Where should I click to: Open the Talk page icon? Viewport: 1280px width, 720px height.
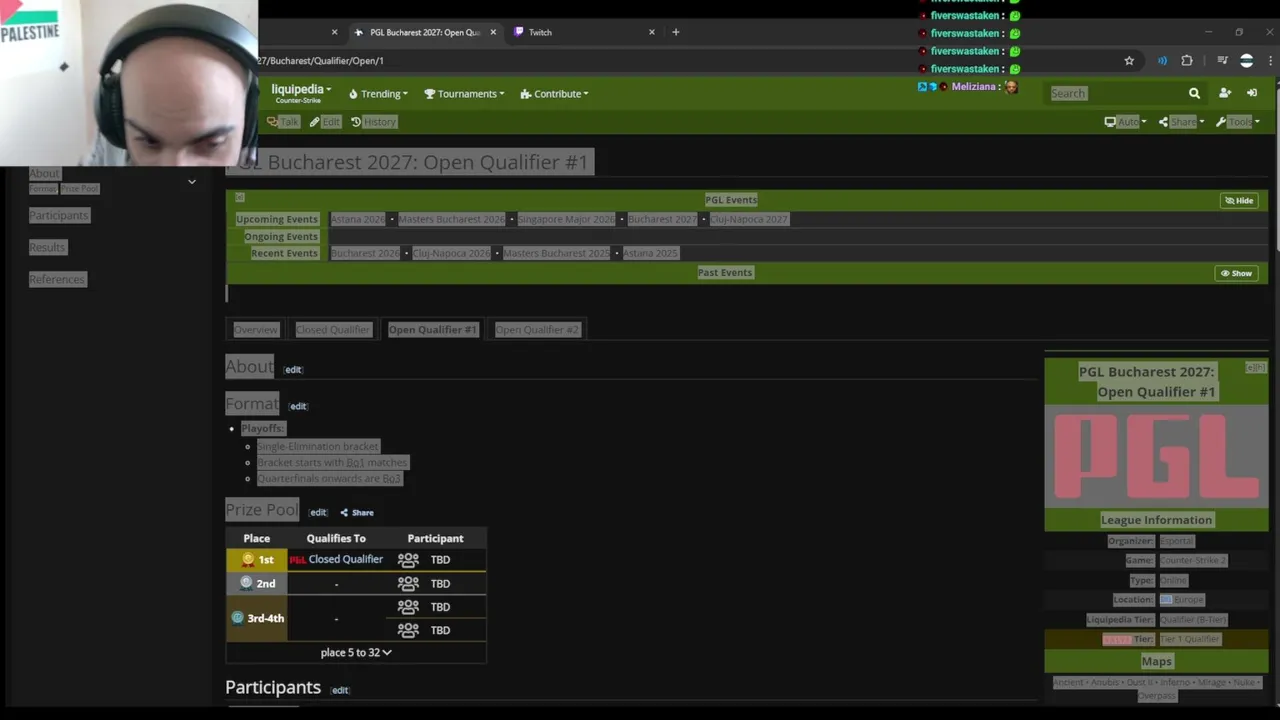coord(272,122)
